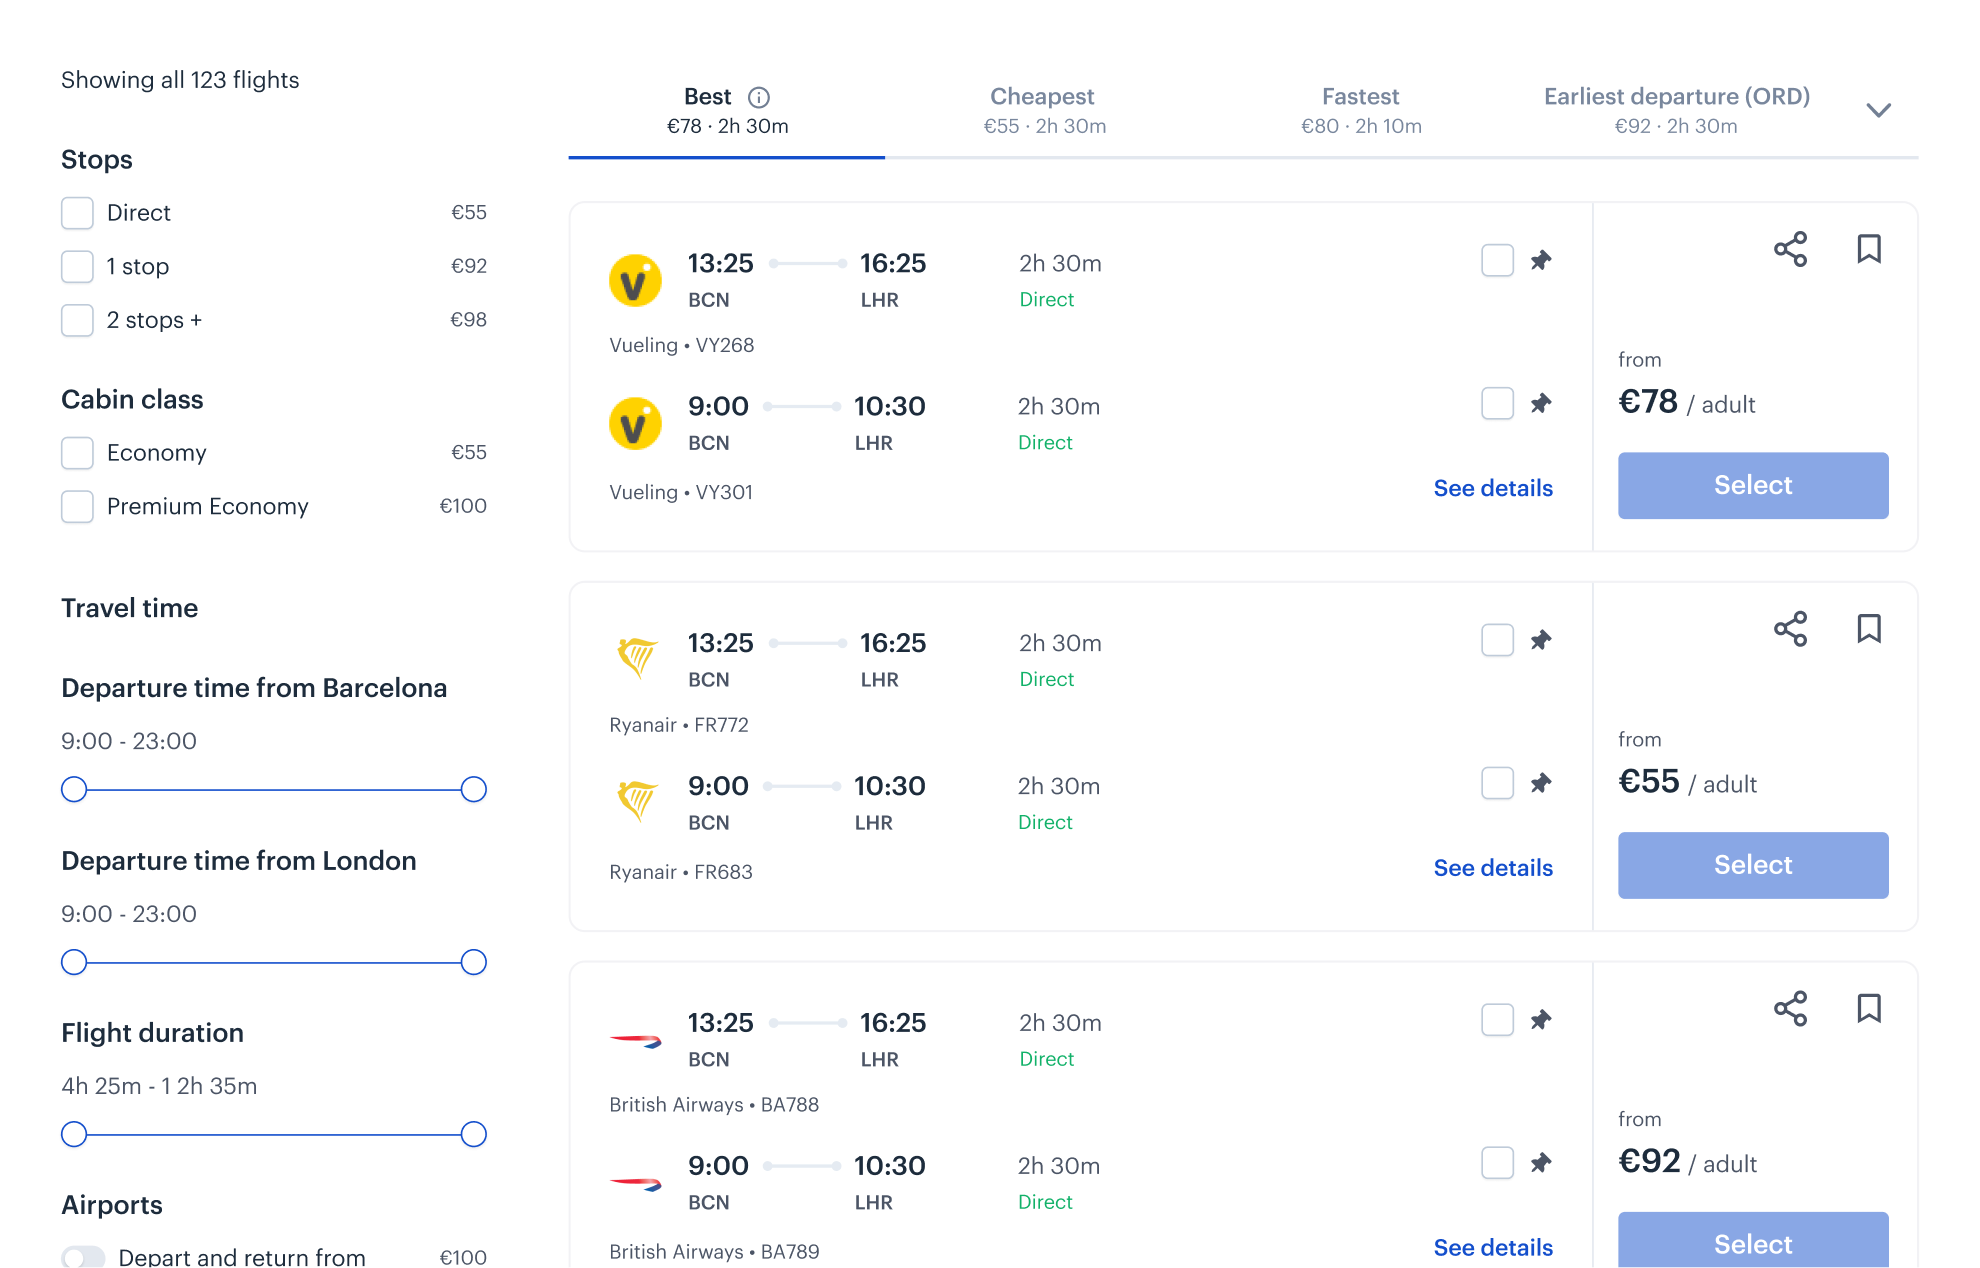Click left handle of Flight duration slider
This screenshot has width=1980, height=1268.
coord(74,1135)
